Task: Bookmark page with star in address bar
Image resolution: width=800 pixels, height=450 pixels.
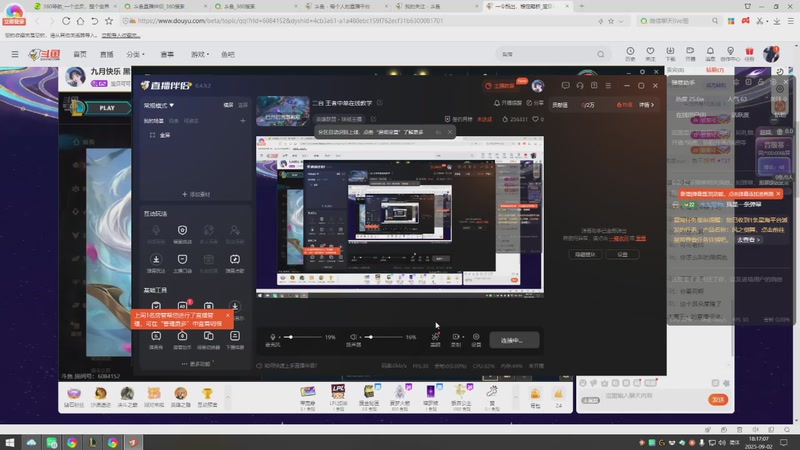Action: (x=611, y=21)
